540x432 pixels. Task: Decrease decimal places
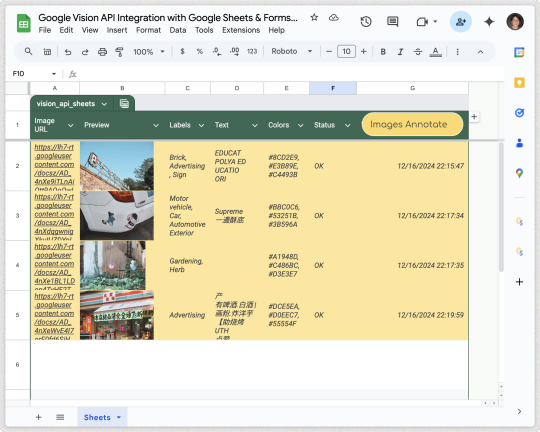[x=217, y=52]
